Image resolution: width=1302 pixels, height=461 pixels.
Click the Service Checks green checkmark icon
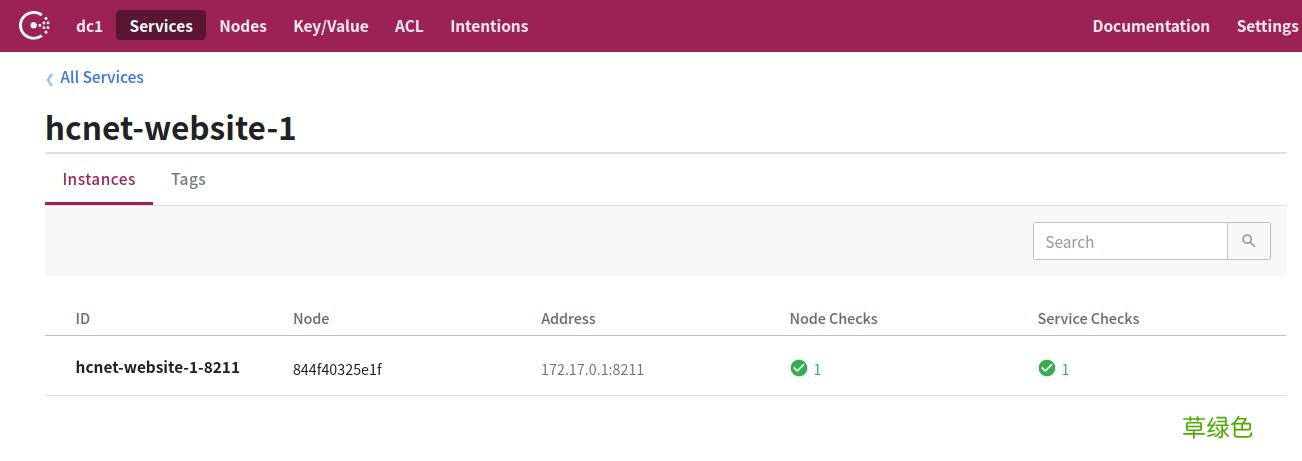(1046, 368)
